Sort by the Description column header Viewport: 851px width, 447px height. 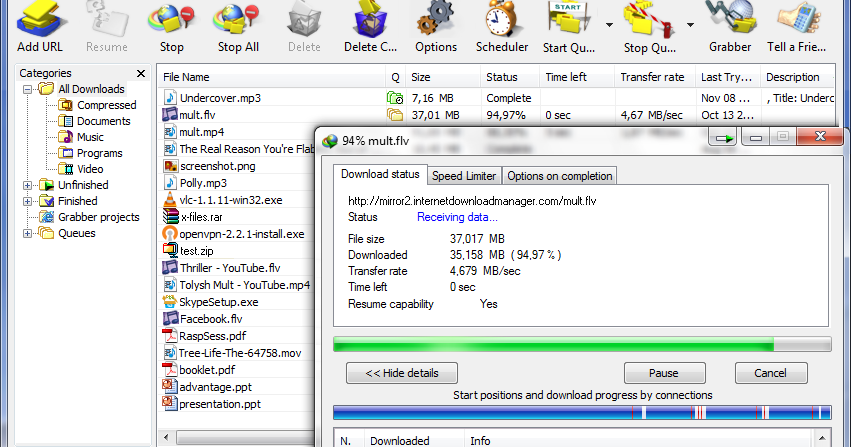tap(797, 77)
